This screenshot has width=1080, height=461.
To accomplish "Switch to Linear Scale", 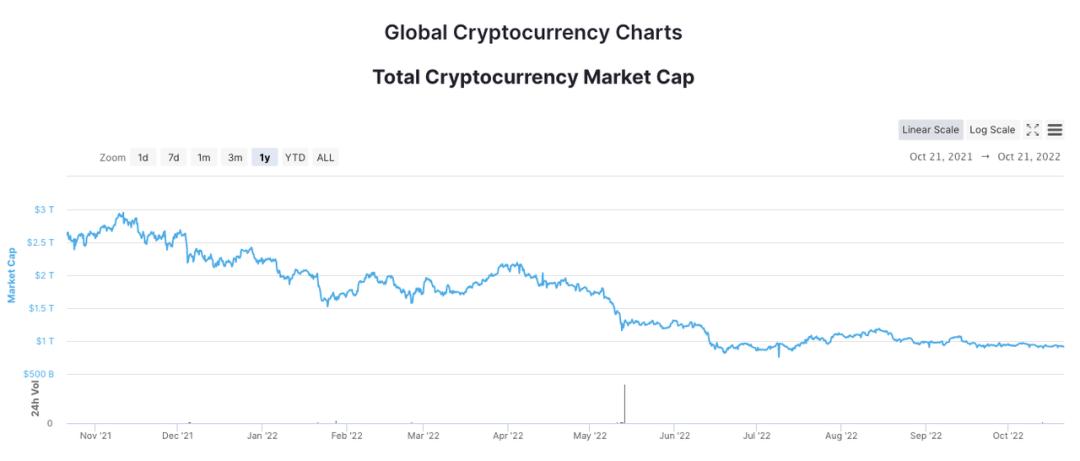I will point(930,130).
